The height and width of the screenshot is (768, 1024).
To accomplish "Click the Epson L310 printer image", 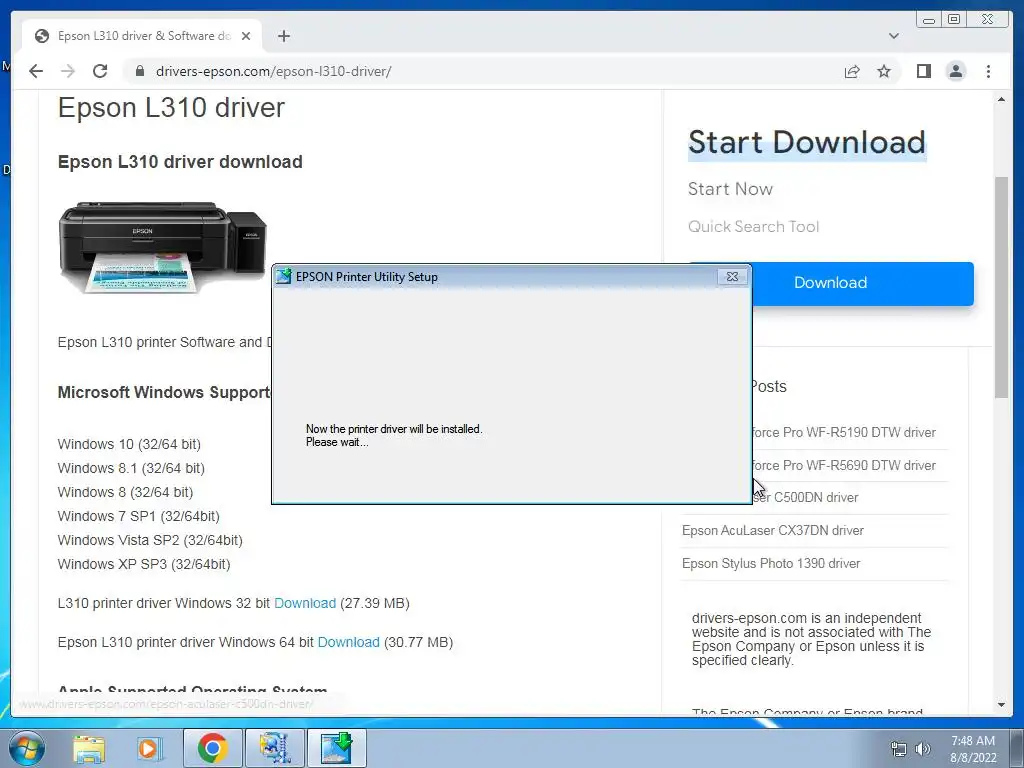I will (163, 248).
